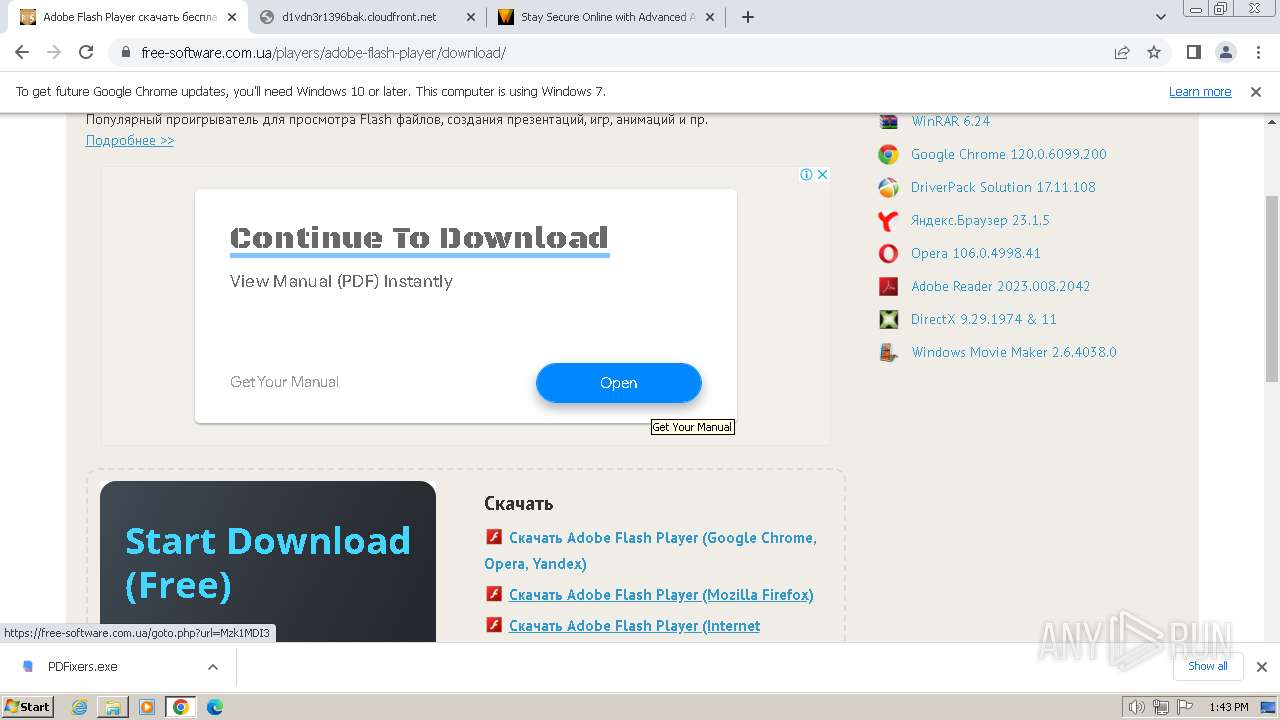1280x720 pixels.
Task: Click the Start Download (Free) banner
Action: (268, 561)
